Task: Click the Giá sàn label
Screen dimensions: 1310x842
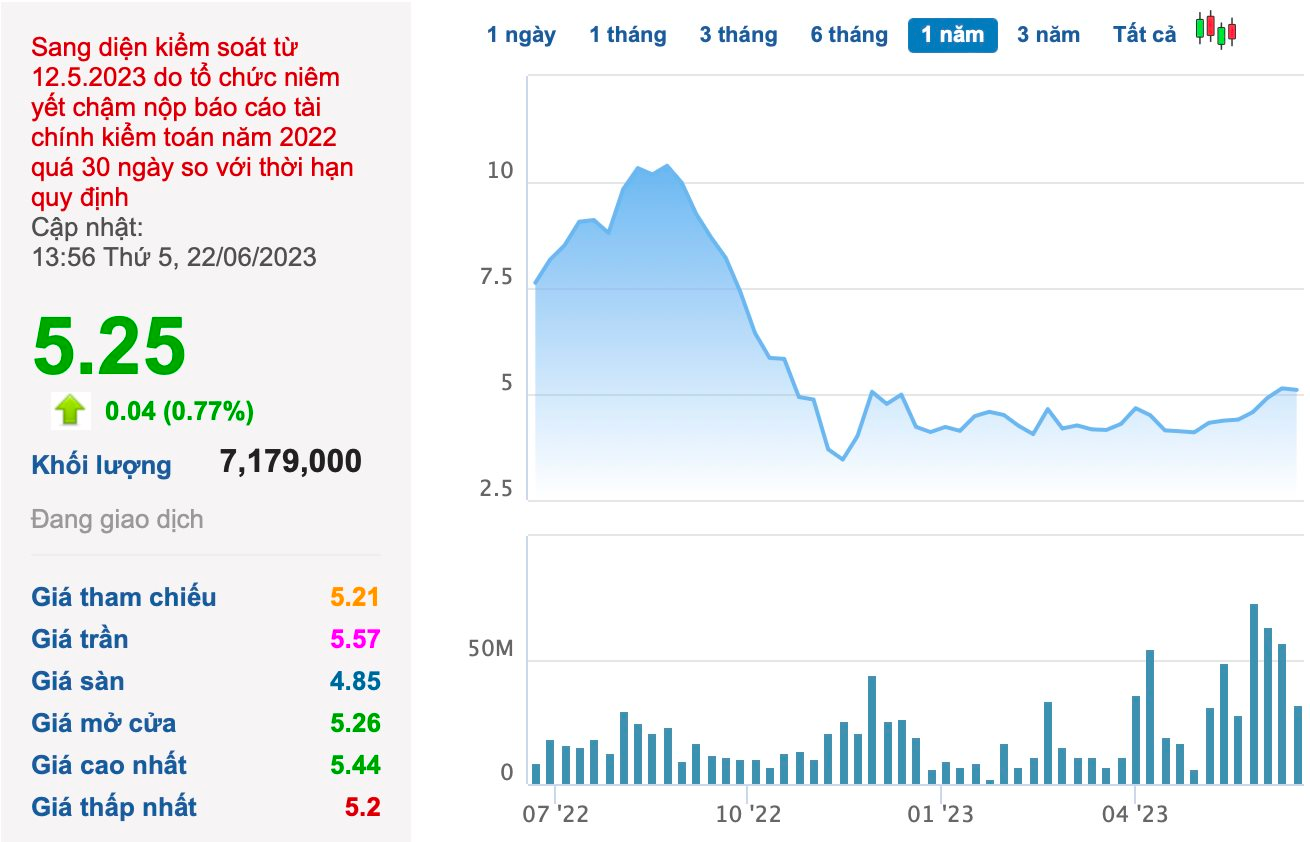Action: [78, 681]
